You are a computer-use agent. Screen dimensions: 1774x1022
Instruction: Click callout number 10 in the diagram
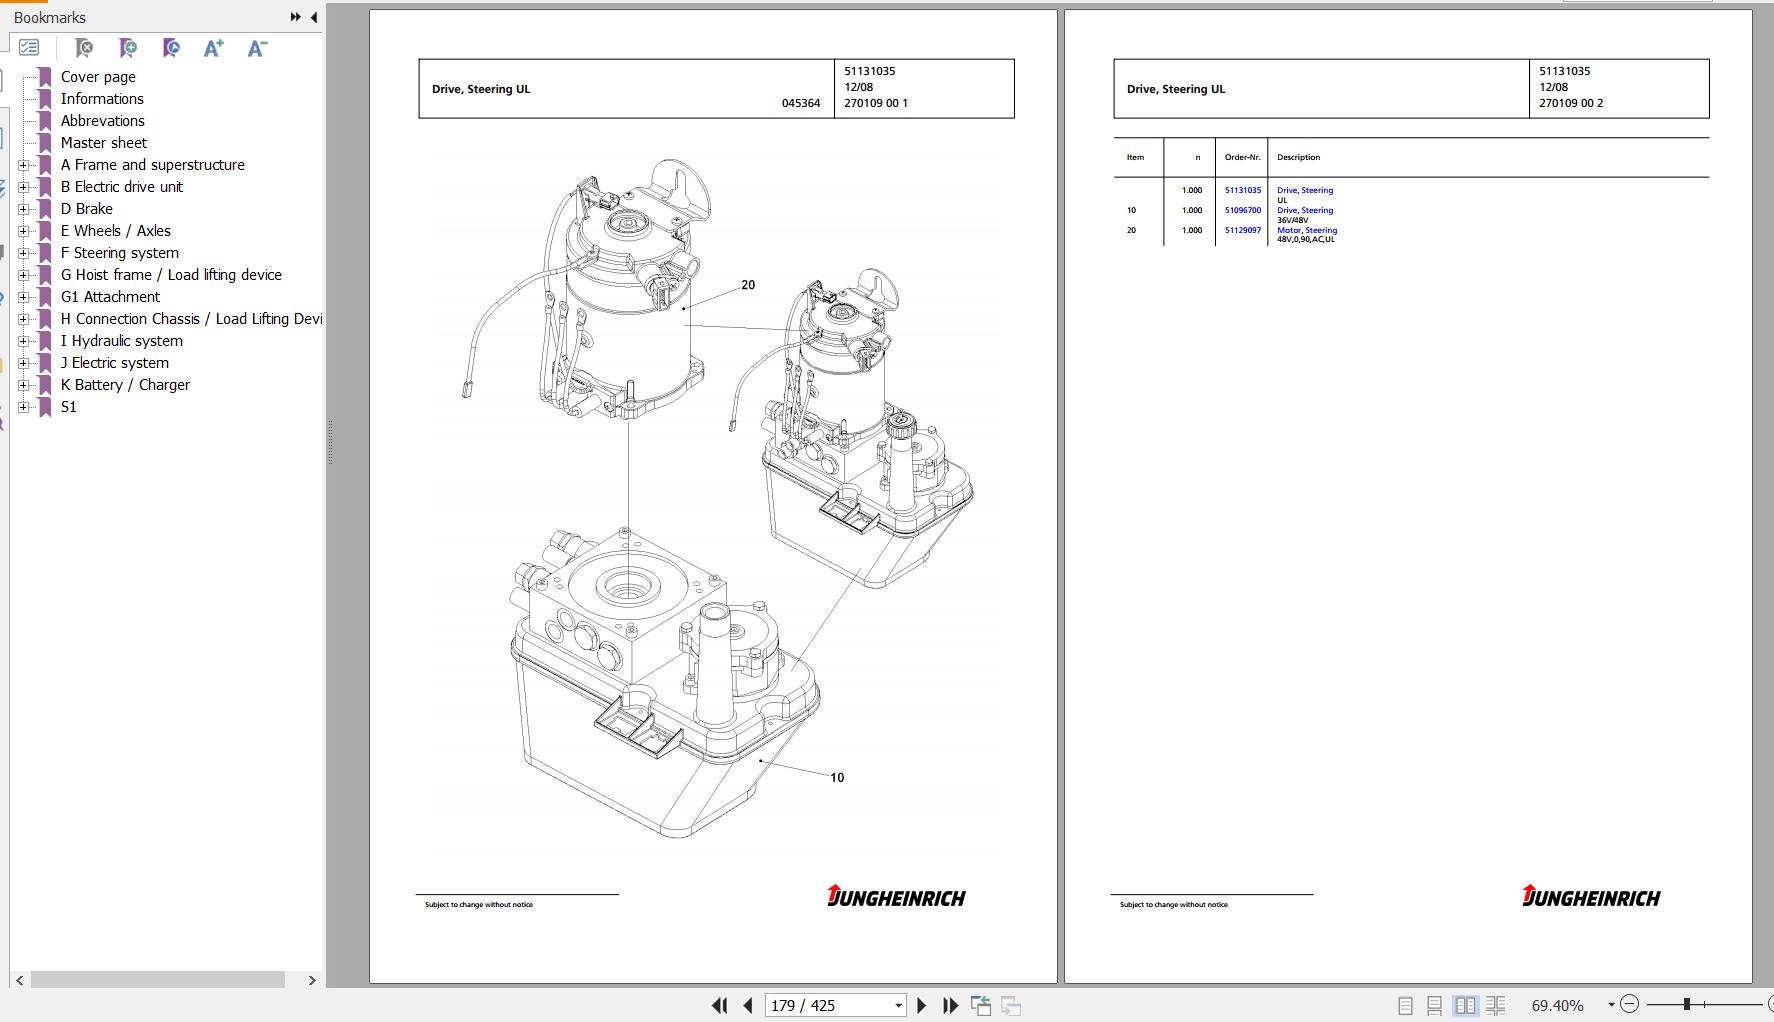click(x=837, y=777)
